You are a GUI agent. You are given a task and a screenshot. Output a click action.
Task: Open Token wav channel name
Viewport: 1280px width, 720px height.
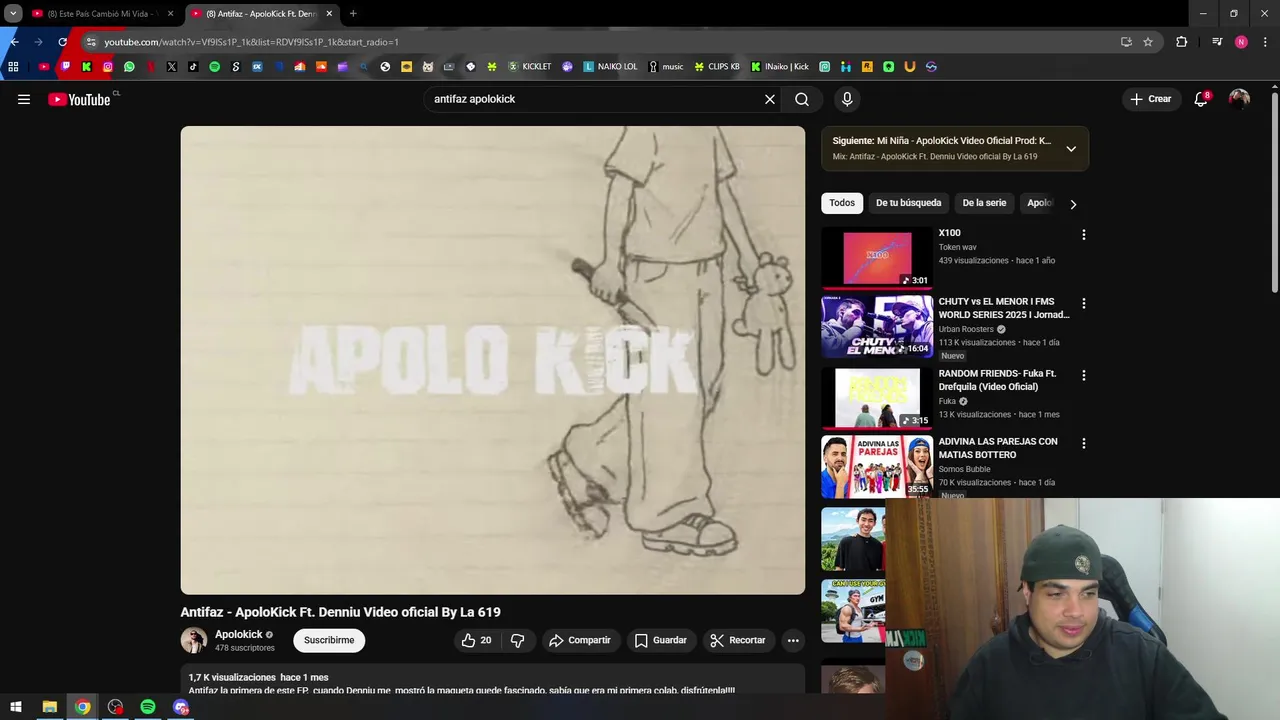(x=957, y=247)
